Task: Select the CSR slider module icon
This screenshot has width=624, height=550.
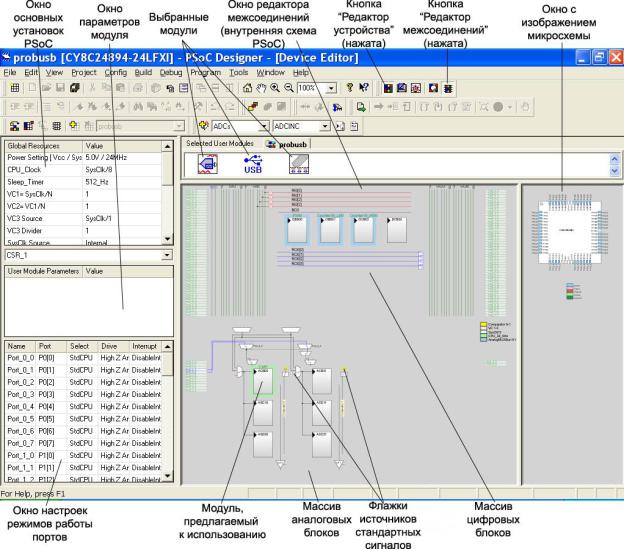Action: pyautogui.click(x=299, y=164)
